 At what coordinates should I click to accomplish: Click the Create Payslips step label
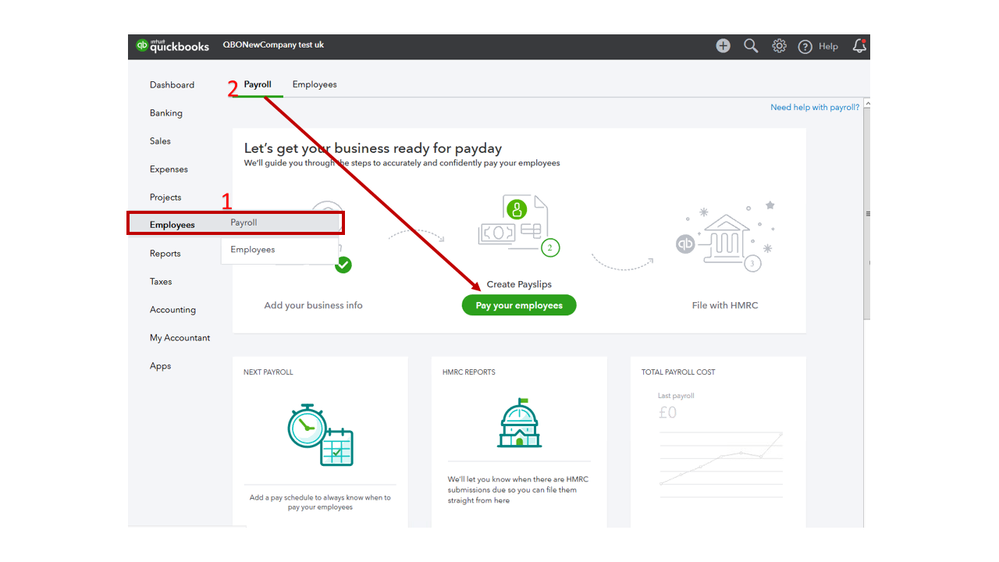[x=519, y=284]
